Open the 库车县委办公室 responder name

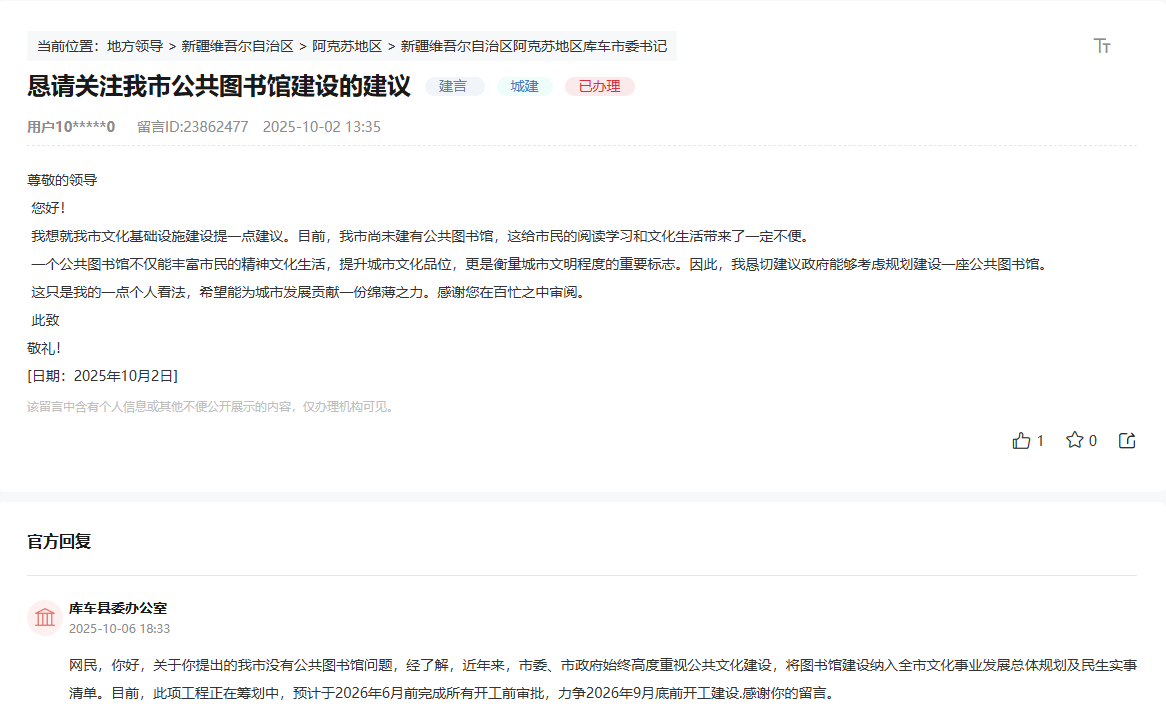coord(118,608)
